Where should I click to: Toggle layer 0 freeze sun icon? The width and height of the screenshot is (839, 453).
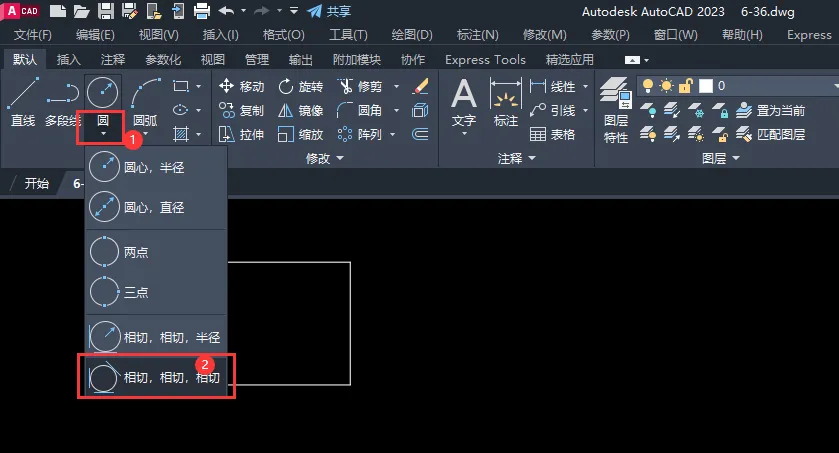click(x=667, y=86)
